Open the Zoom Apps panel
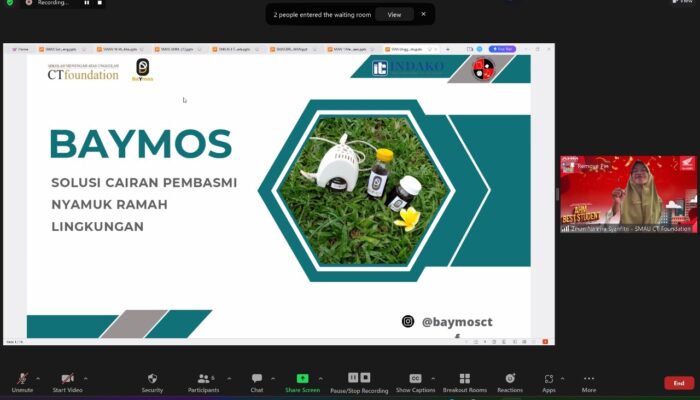 click(x=549, y=382)
